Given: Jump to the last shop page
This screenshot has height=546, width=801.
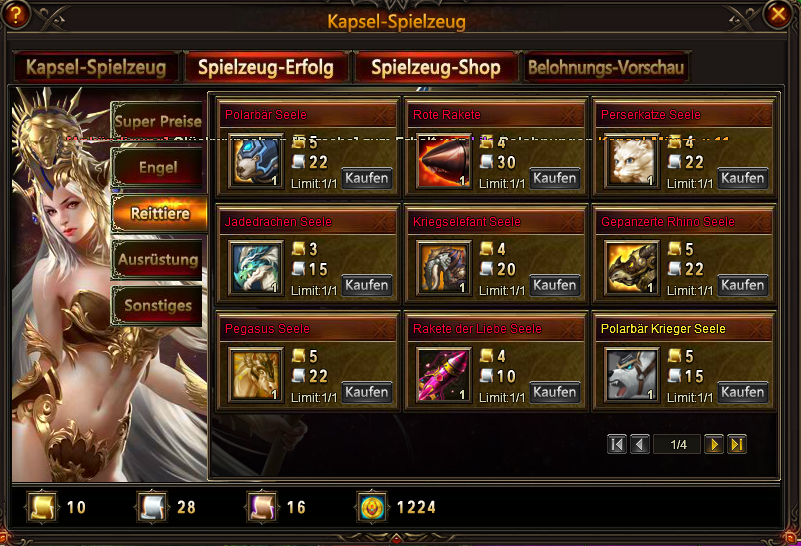Looking at the screenshot, I should point(737,444).
